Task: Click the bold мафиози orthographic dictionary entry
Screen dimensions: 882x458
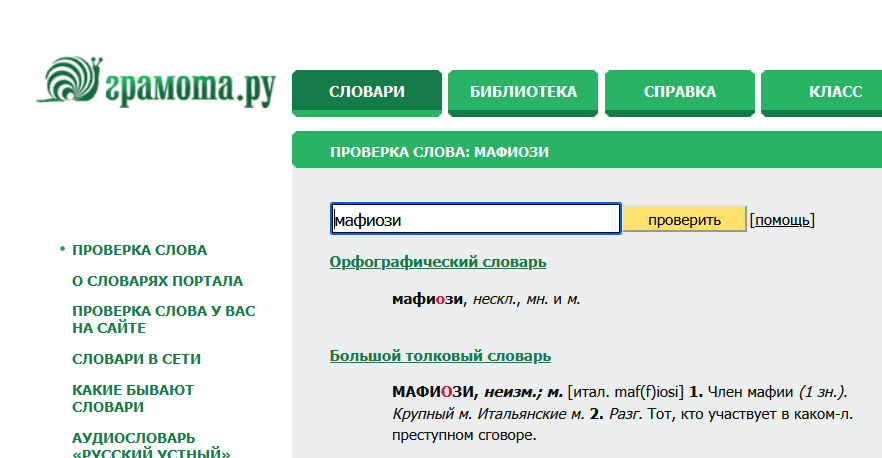Action: tap(427, 299)
